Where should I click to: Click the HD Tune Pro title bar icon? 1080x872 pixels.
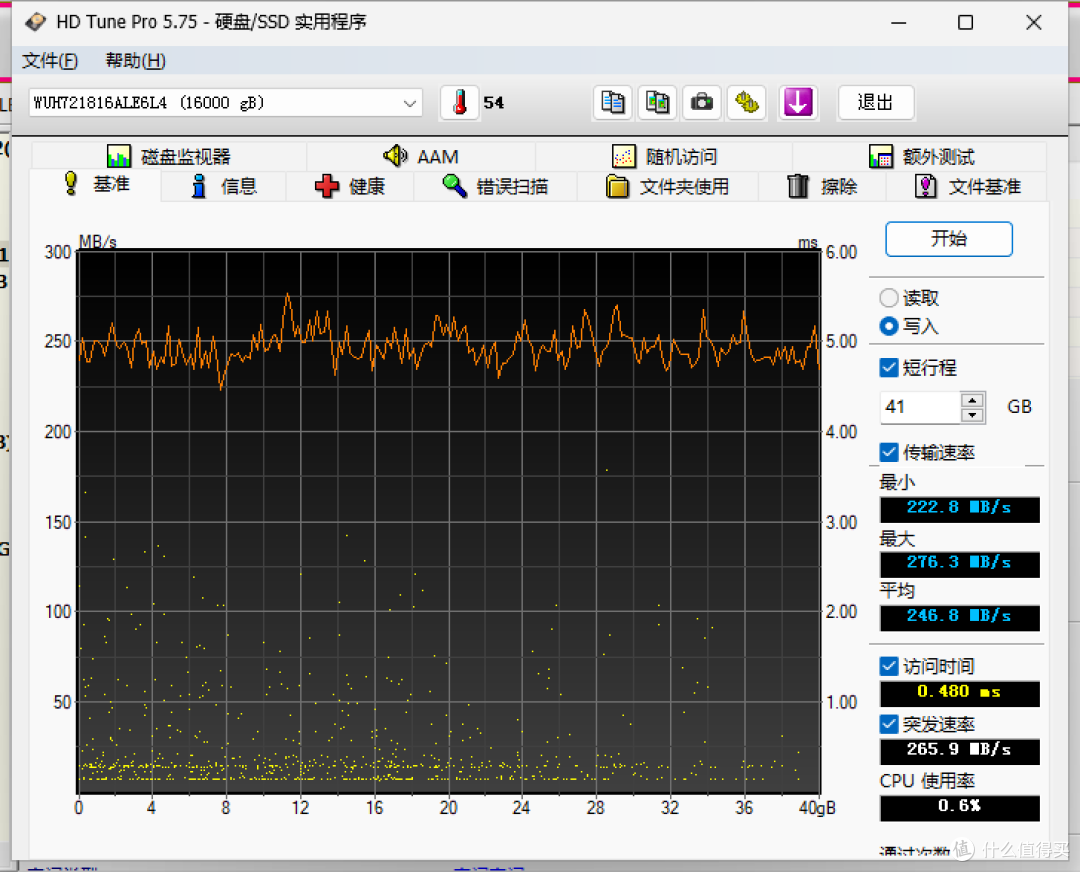click(35, 22)
